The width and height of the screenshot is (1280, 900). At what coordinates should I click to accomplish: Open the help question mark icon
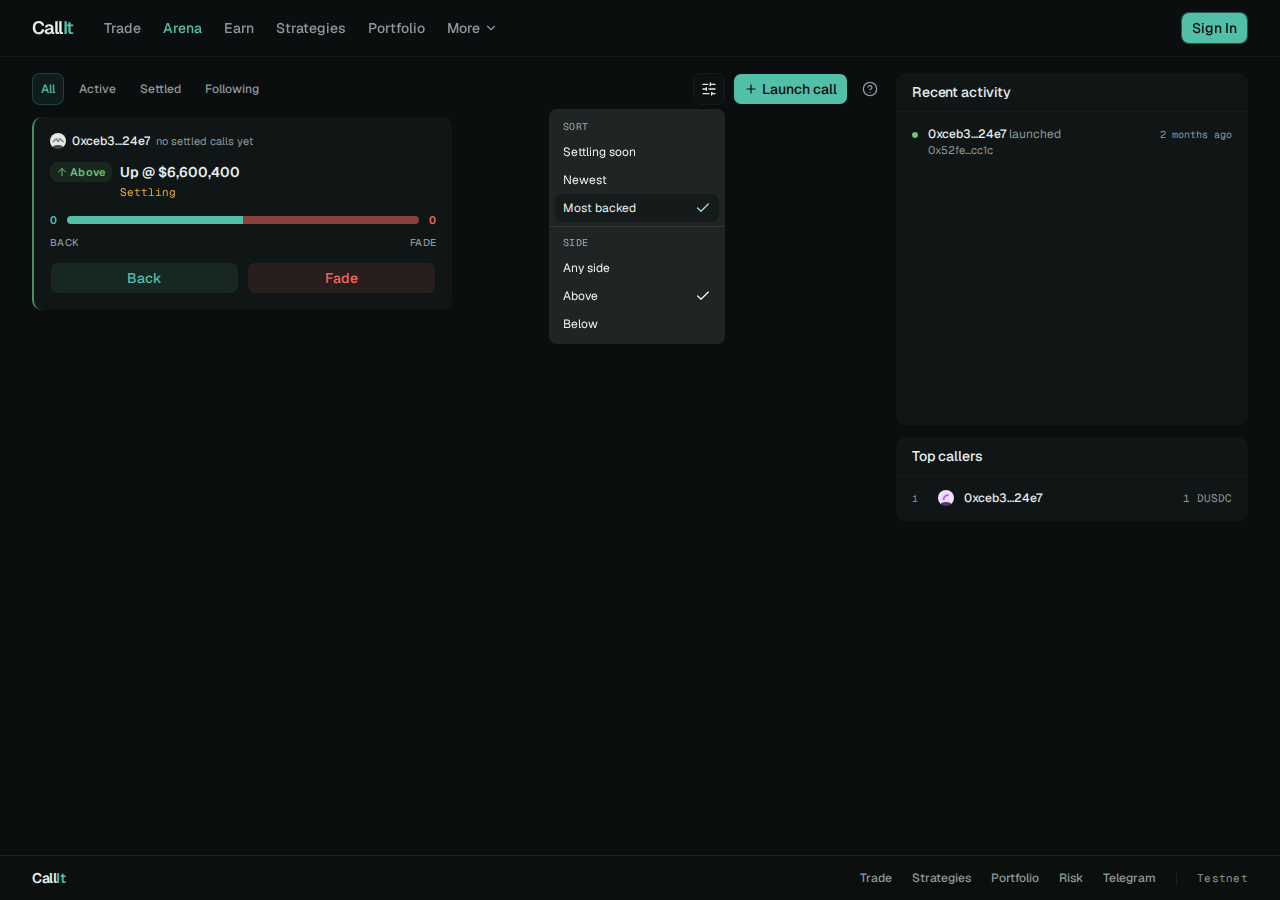pos(870,89)
